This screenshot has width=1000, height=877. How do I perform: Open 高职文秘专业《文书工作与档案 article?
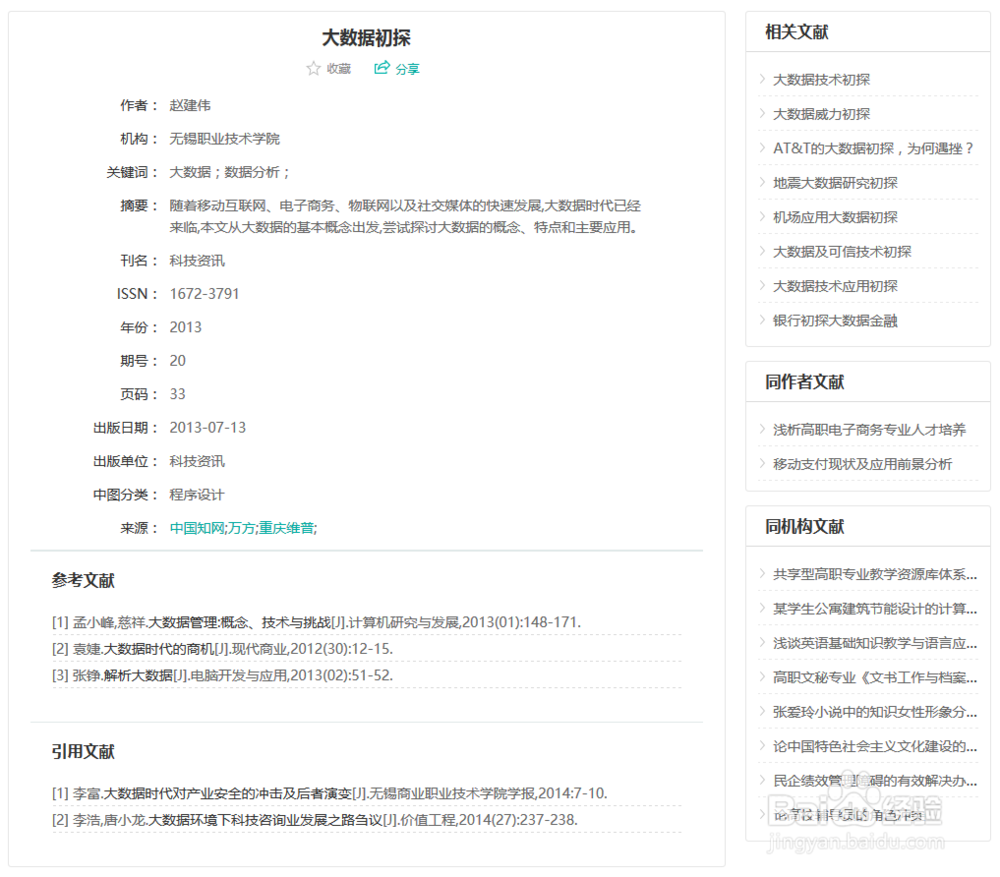(x=875, y=678)
